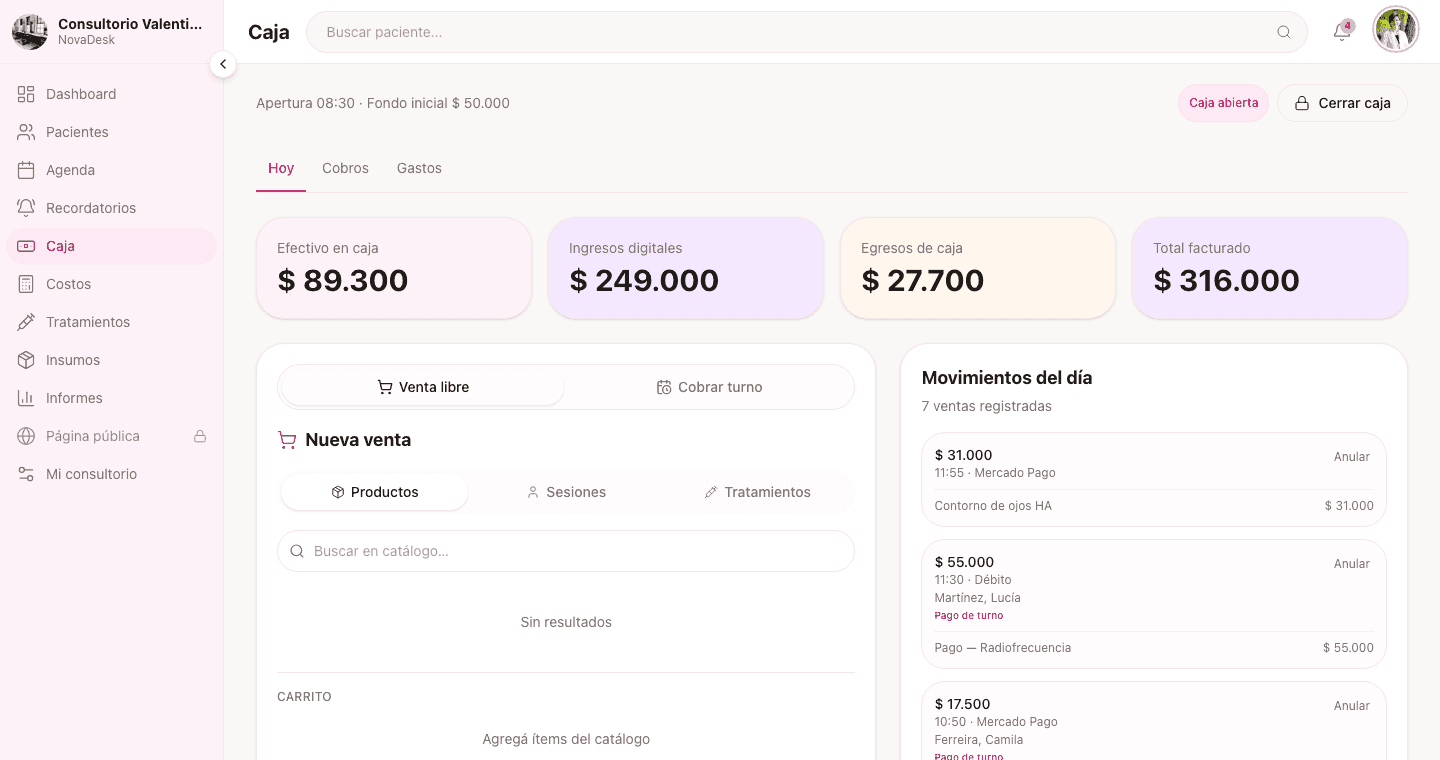Image resolution: width=1440 pixels, height=760 pixels.
Task: Click the Cerrar caja button
Action: [1342, 103]
